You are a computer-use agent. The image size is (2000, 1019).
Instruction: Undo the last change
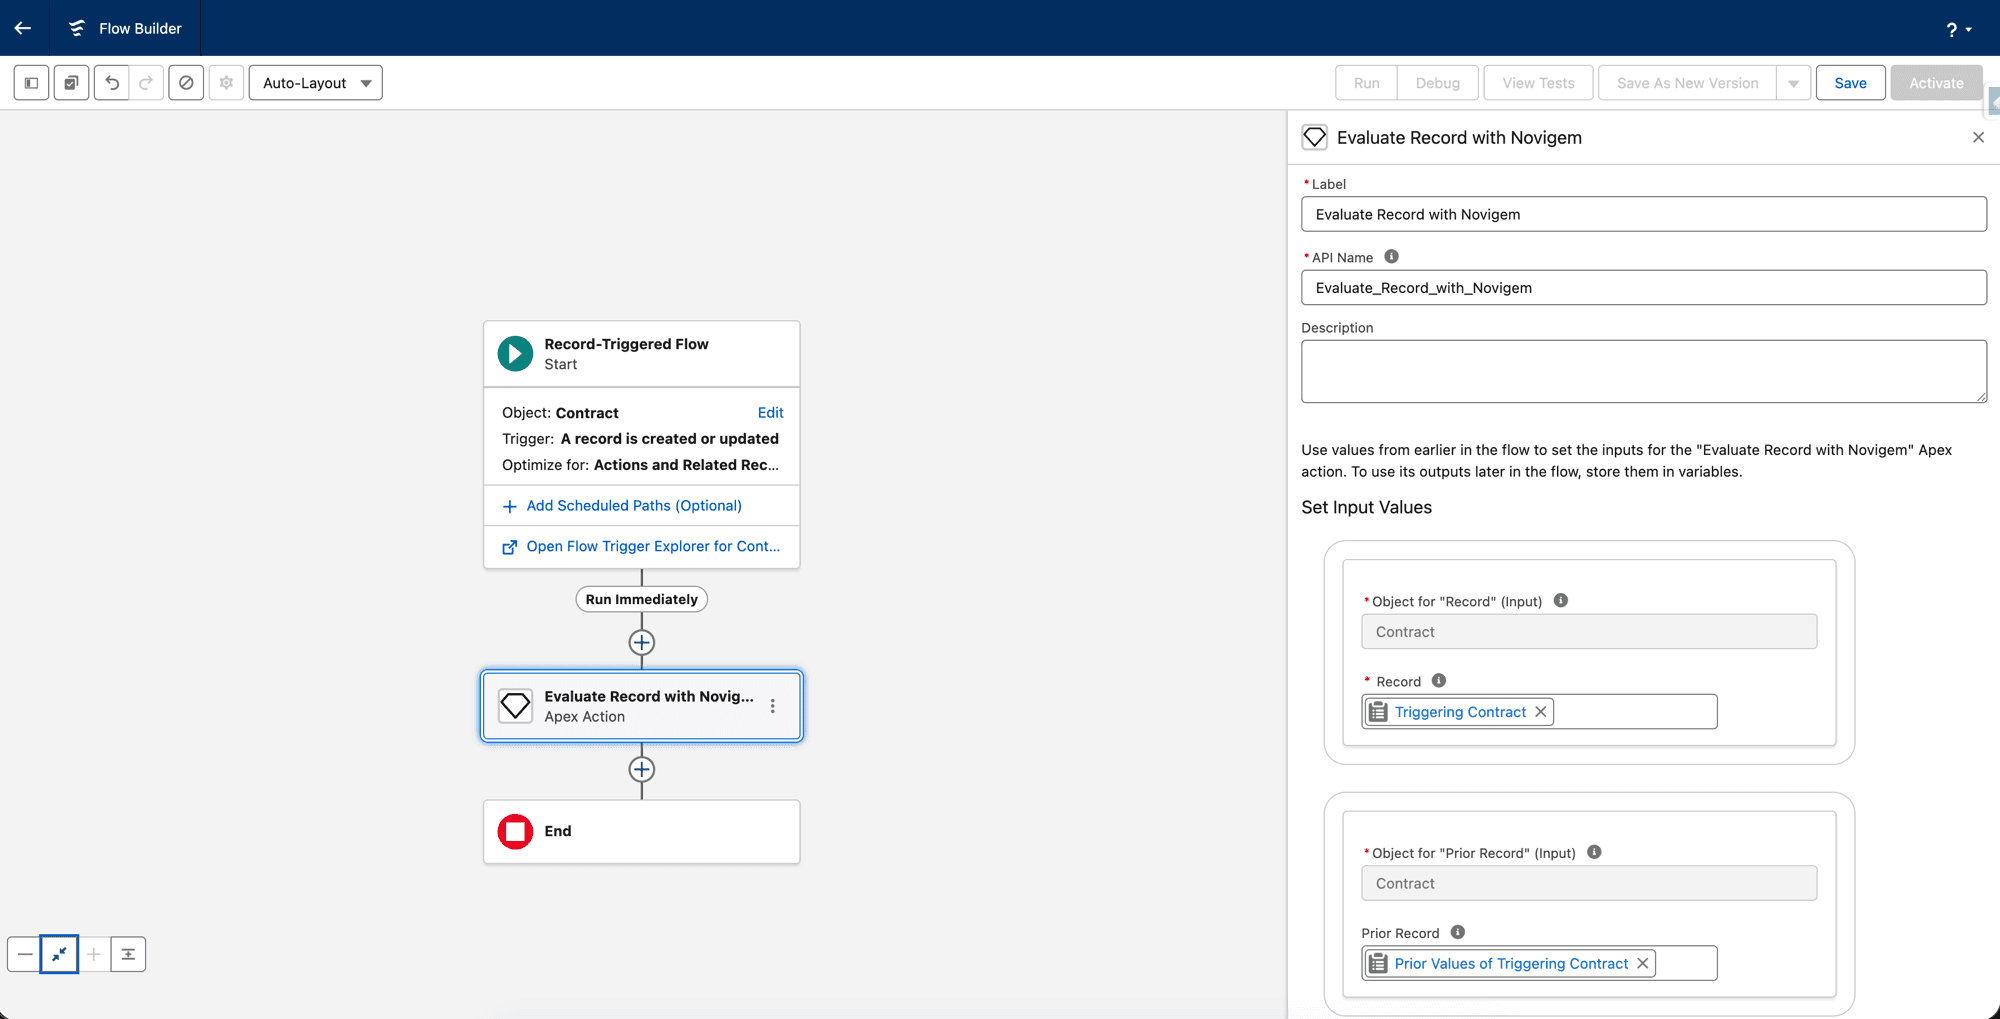112,83
